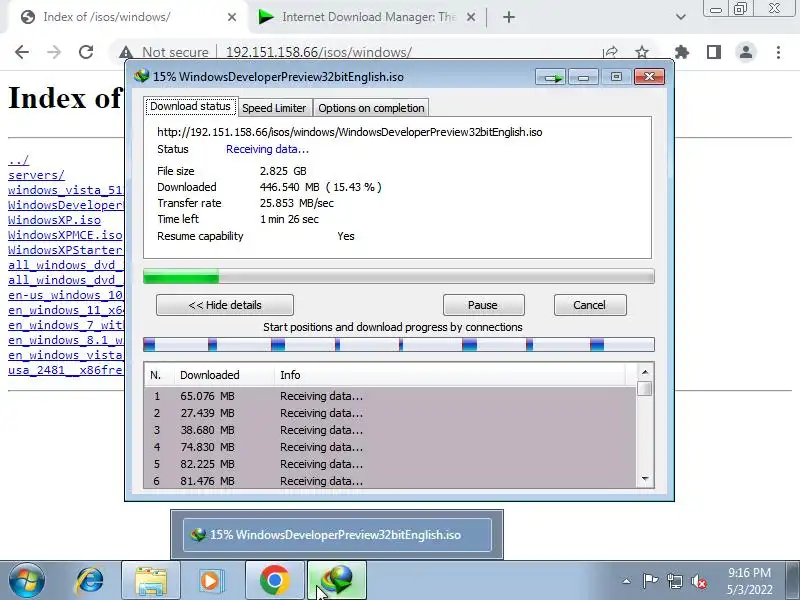800x600 pixels.
Task: Open Chrome profile avatar
Action: coord(746,52)
